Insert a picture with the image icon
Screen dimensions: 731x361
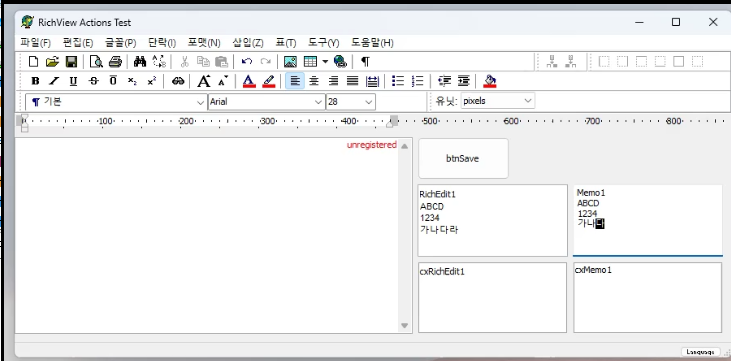pyautogui.click(x=290, y=62)
